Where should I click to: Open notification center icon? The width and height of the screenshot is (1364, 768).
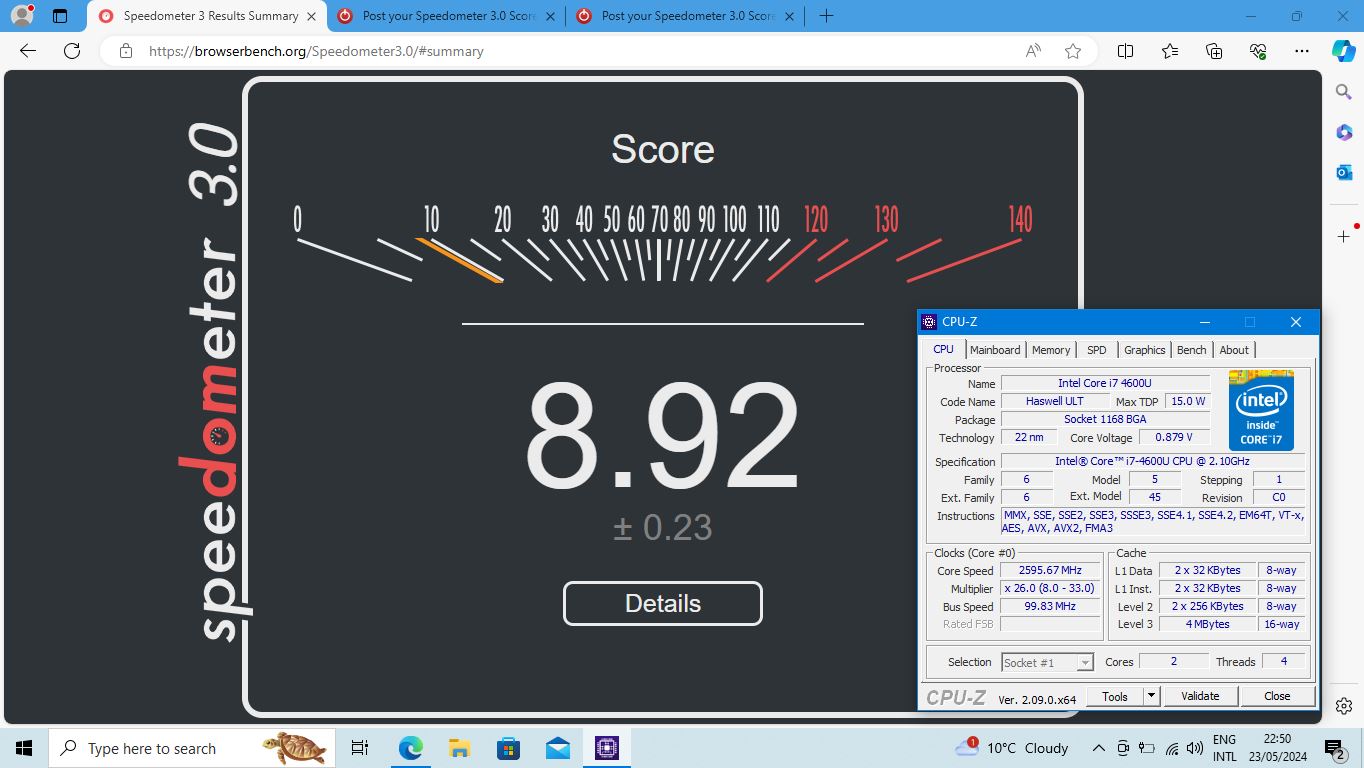1334,748
